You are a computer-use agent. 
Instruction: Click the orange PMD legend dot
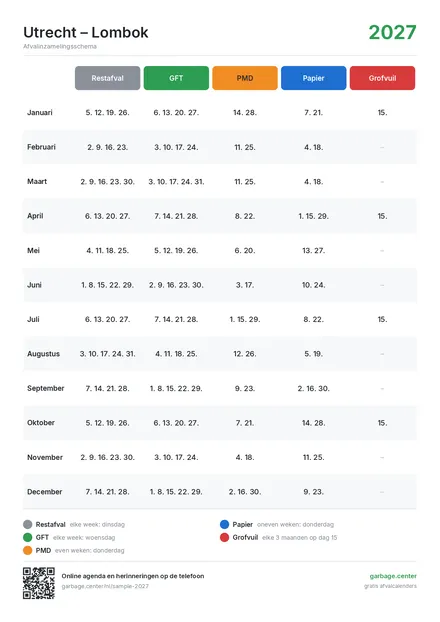tap(27, 551)
